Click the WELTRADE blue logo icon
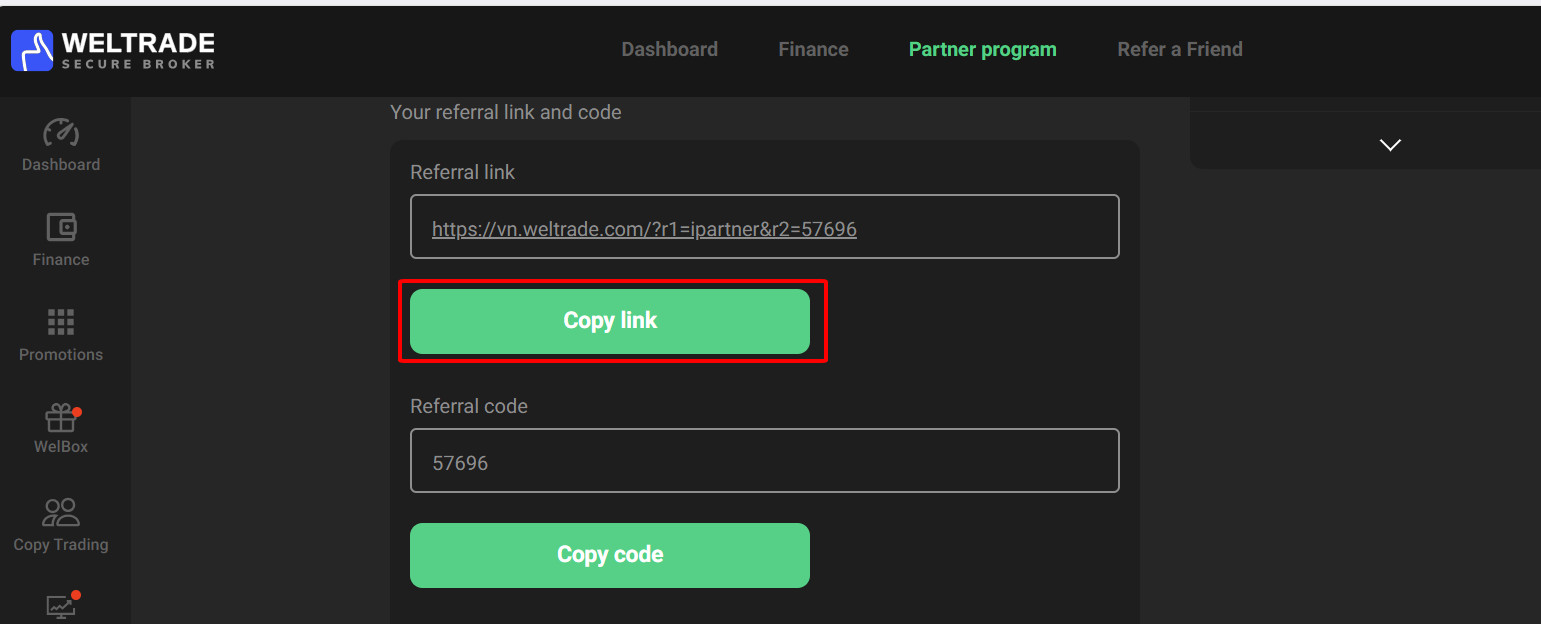Viewport: 1541px width, 624px height. (x=32, y=50)
